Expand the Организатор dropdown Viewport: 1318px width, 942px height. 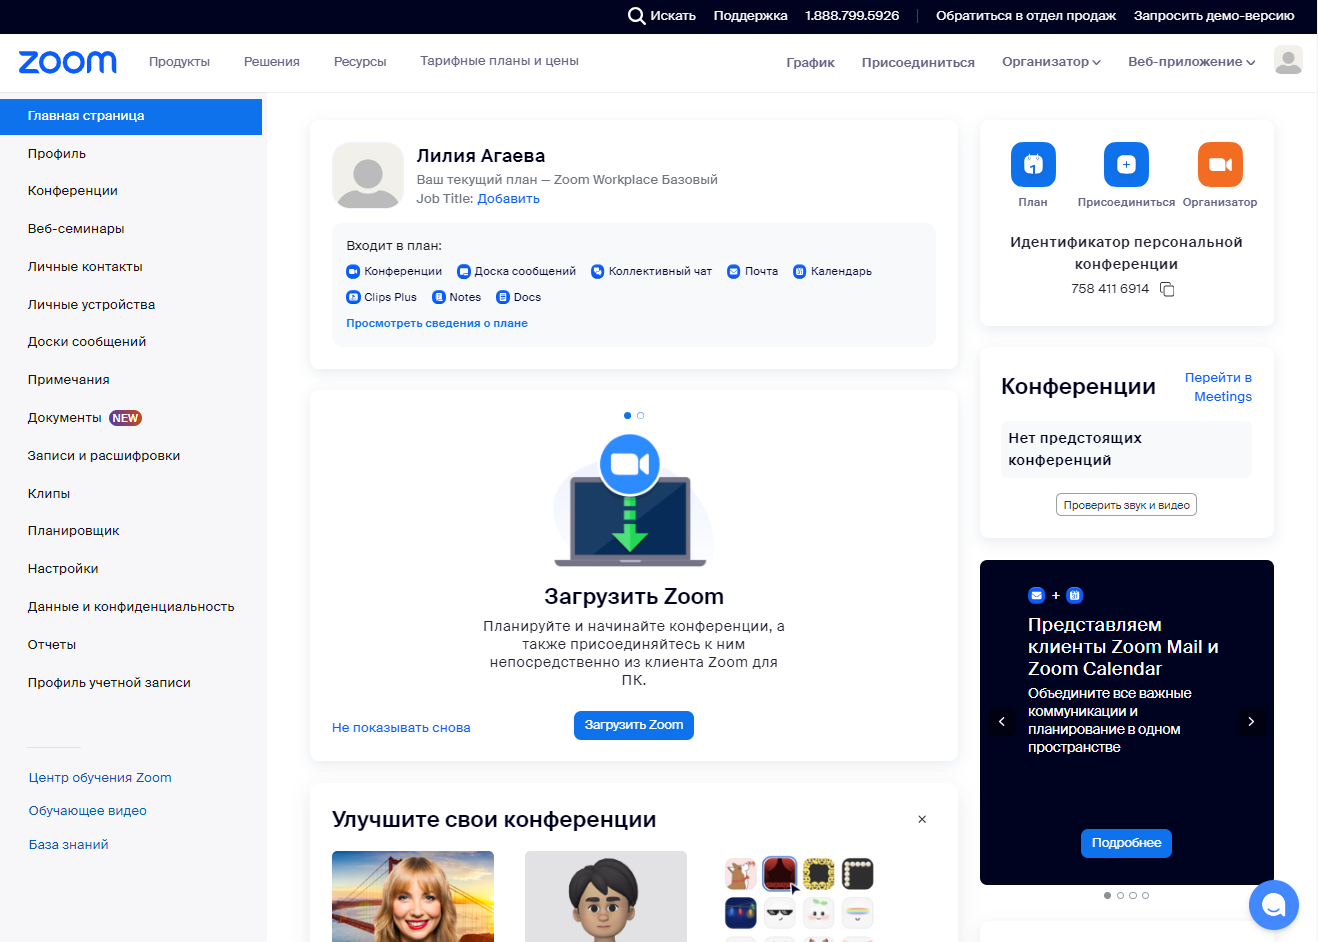[x=1051, y=61]
